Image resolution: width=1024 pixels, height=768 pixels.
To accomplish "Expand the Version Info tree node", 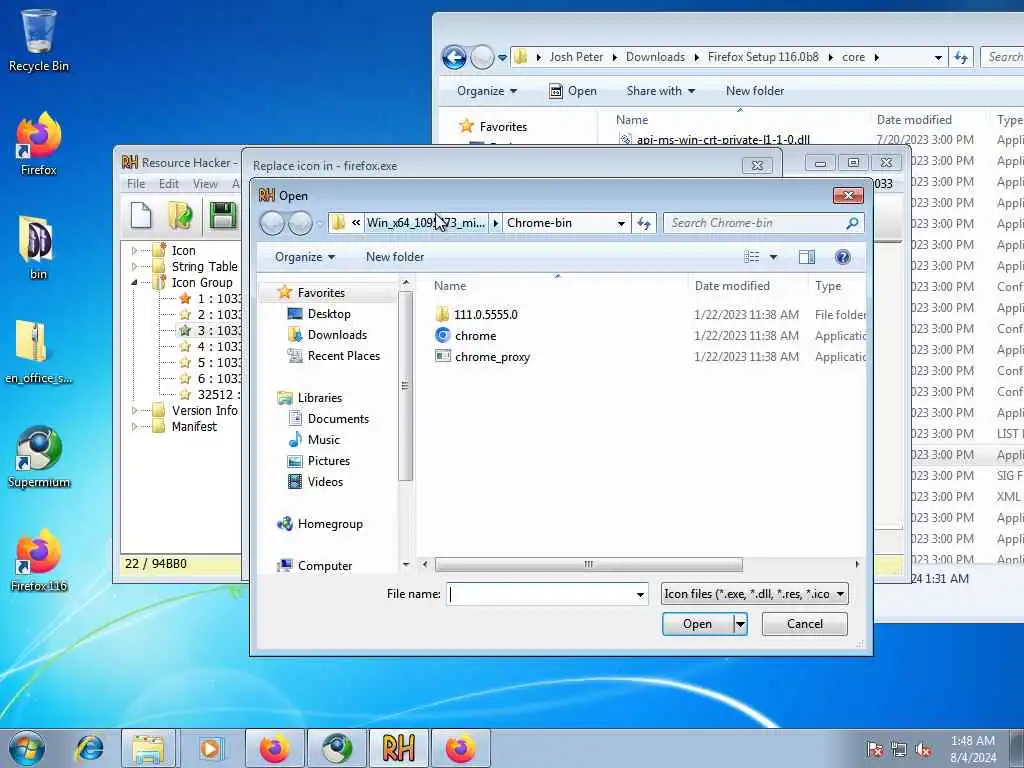I will click(135, 411).
